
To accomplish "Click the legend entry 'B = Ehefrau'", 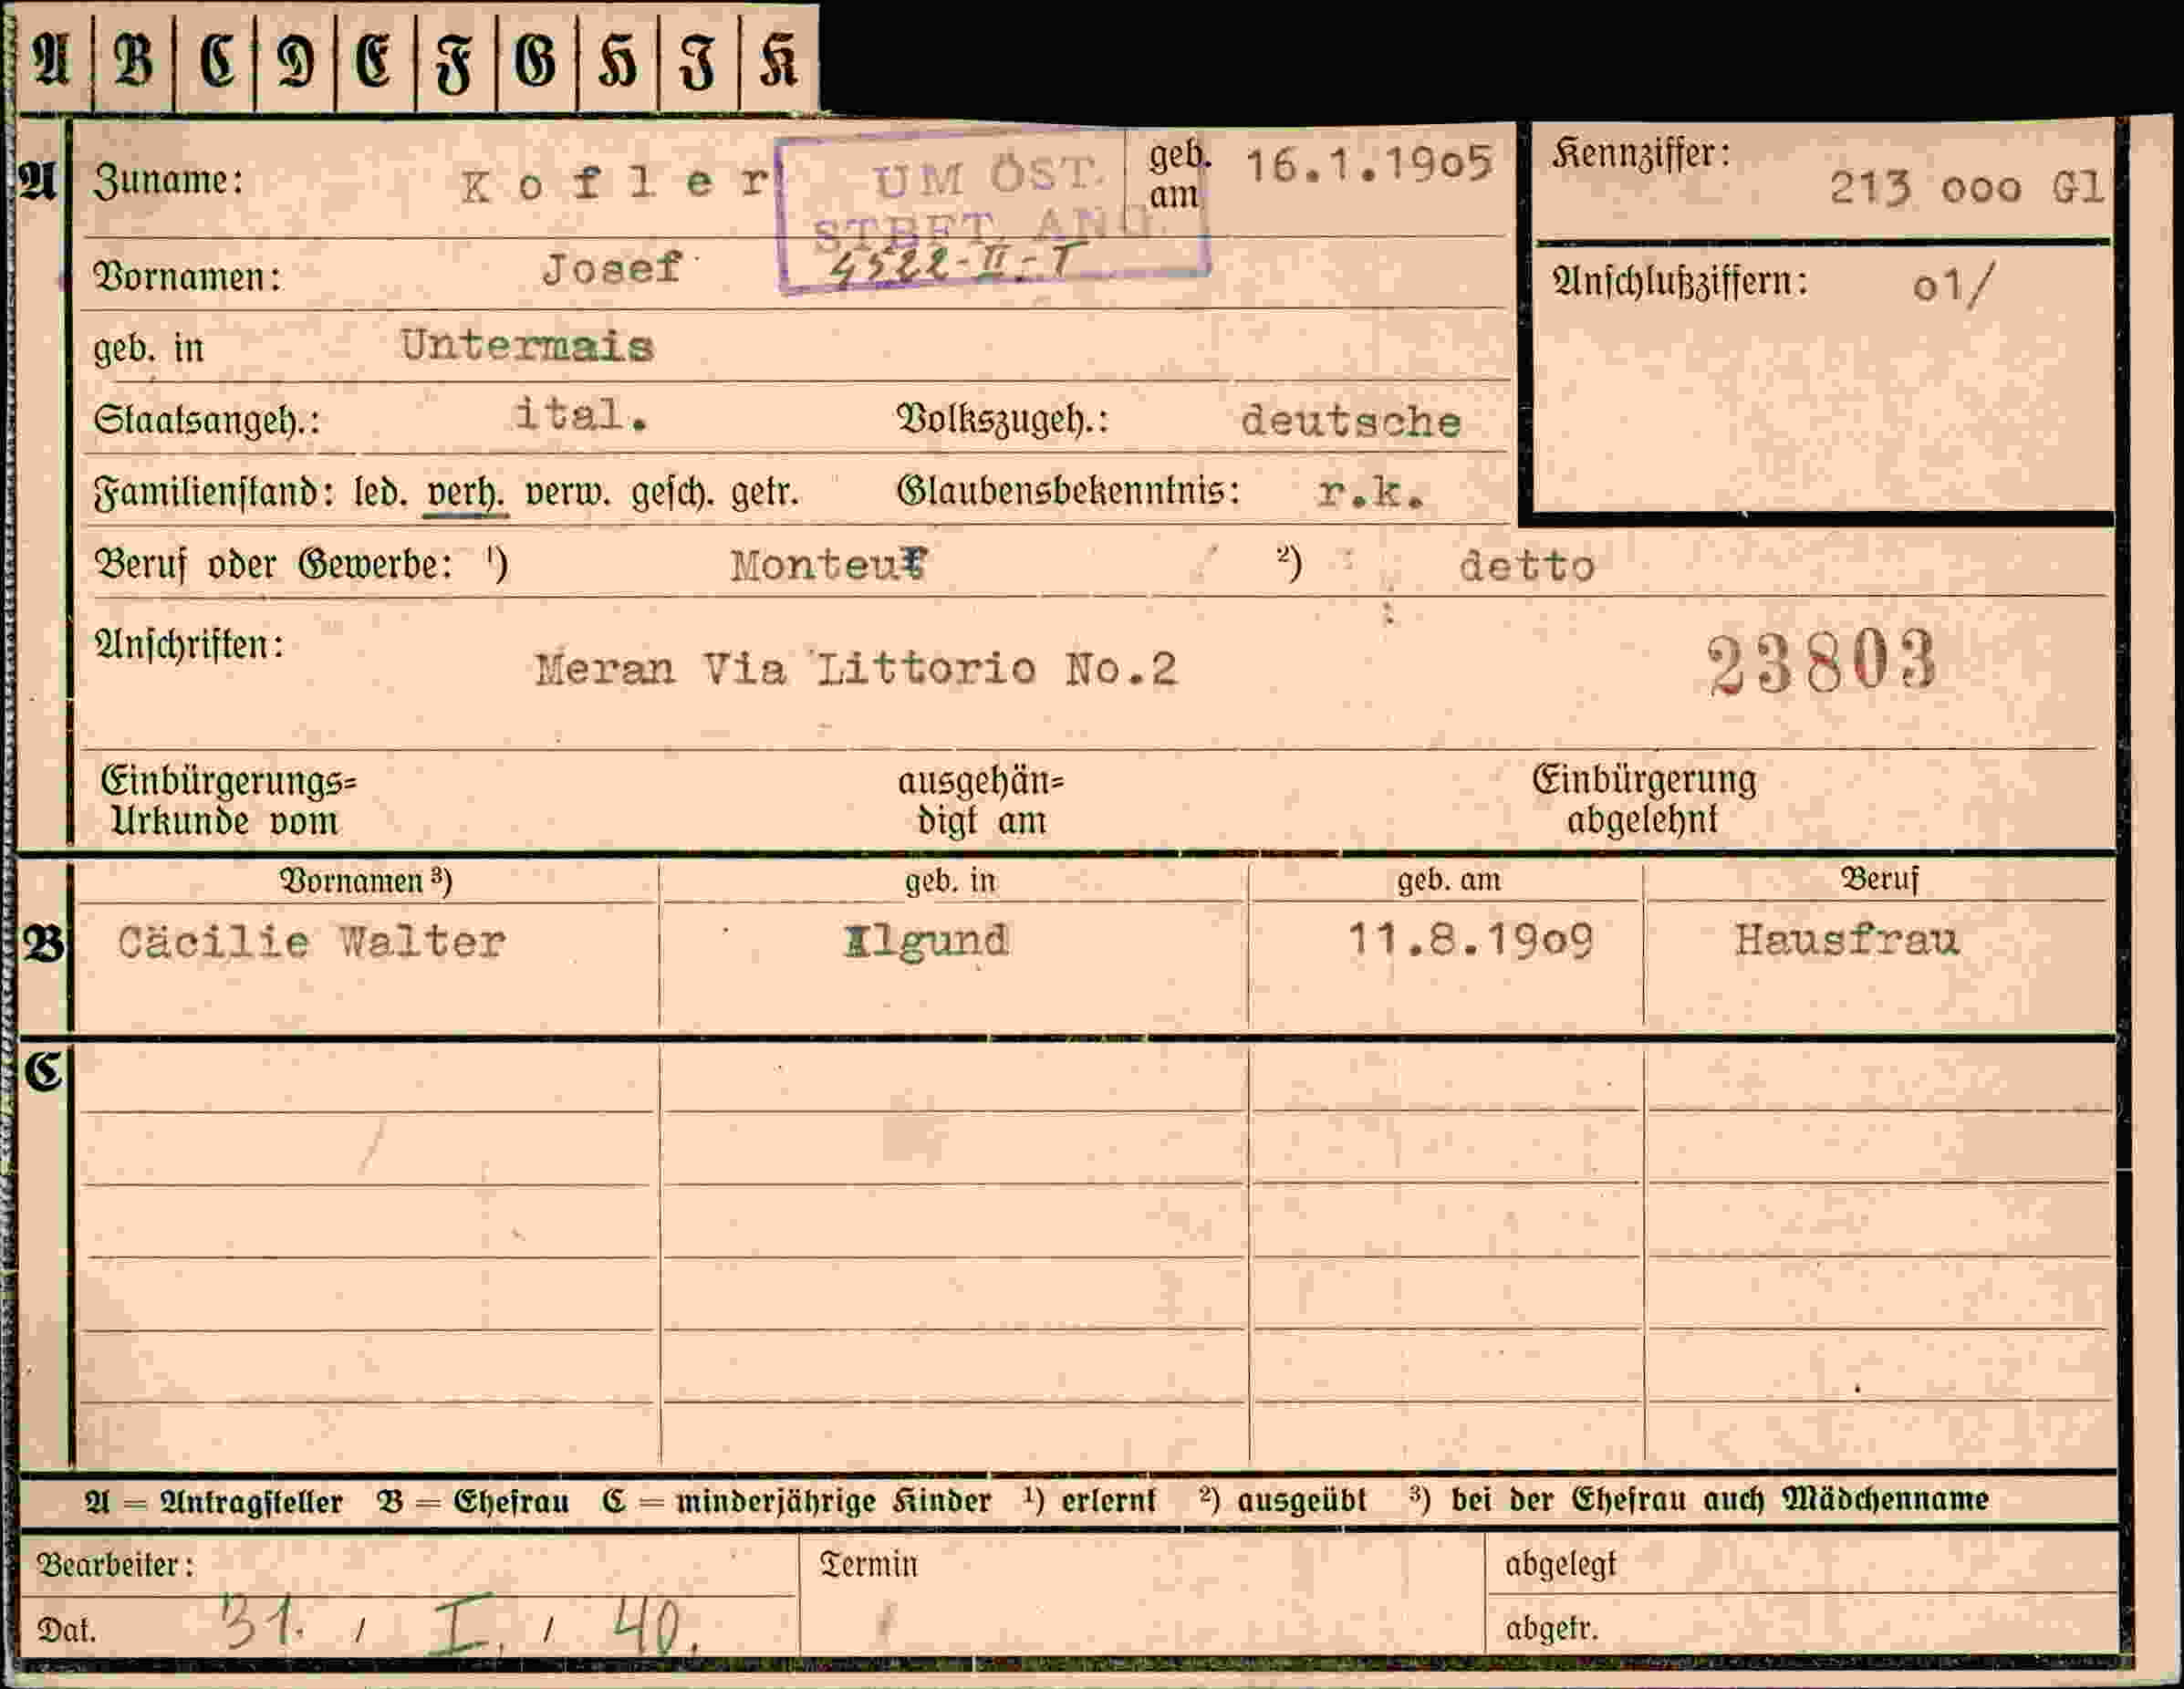I will [474, 1502].
